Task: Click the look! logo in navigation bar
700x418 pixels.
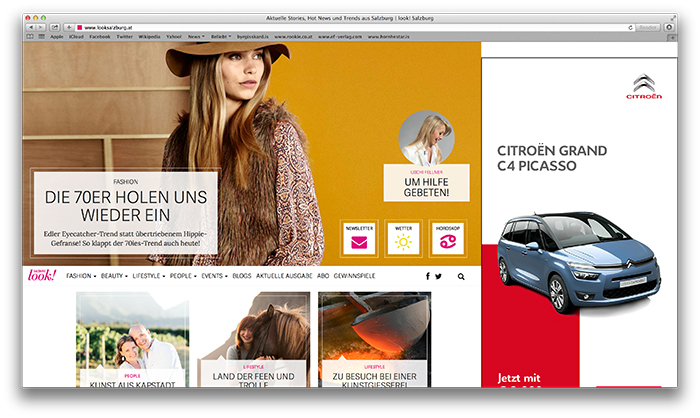Action: point(42,275)
